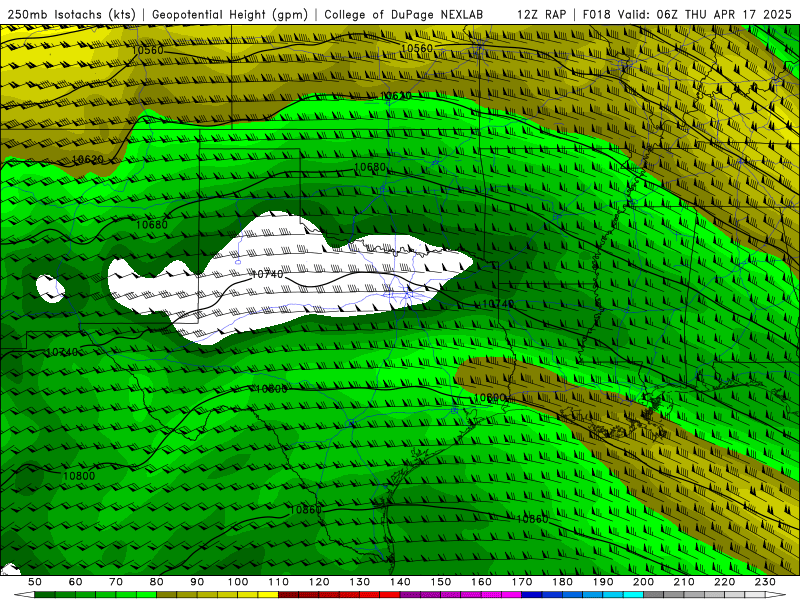Click the '80' colorbar label
Screen dimensions: 800x600
pos(157,582)
